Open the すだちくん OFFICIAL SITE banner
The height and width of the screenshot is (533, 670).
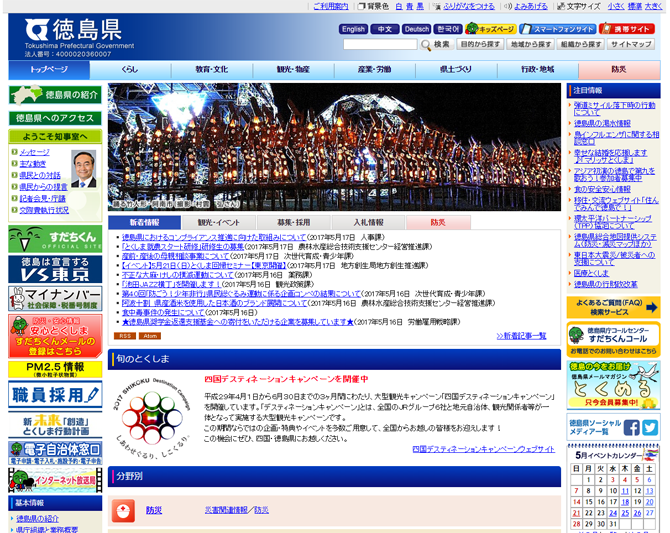[x=55, y=239]
